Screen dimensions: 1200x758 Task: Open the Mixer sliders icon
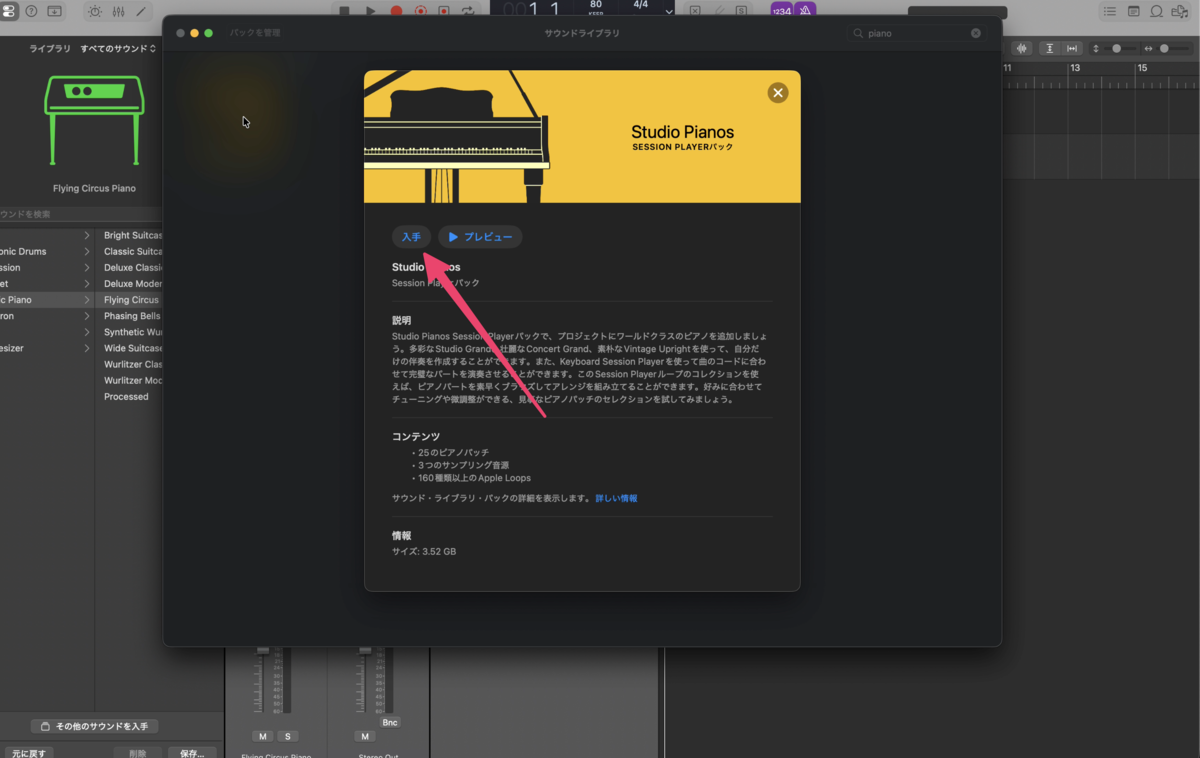pyautogui.click(x=118, y=11)
